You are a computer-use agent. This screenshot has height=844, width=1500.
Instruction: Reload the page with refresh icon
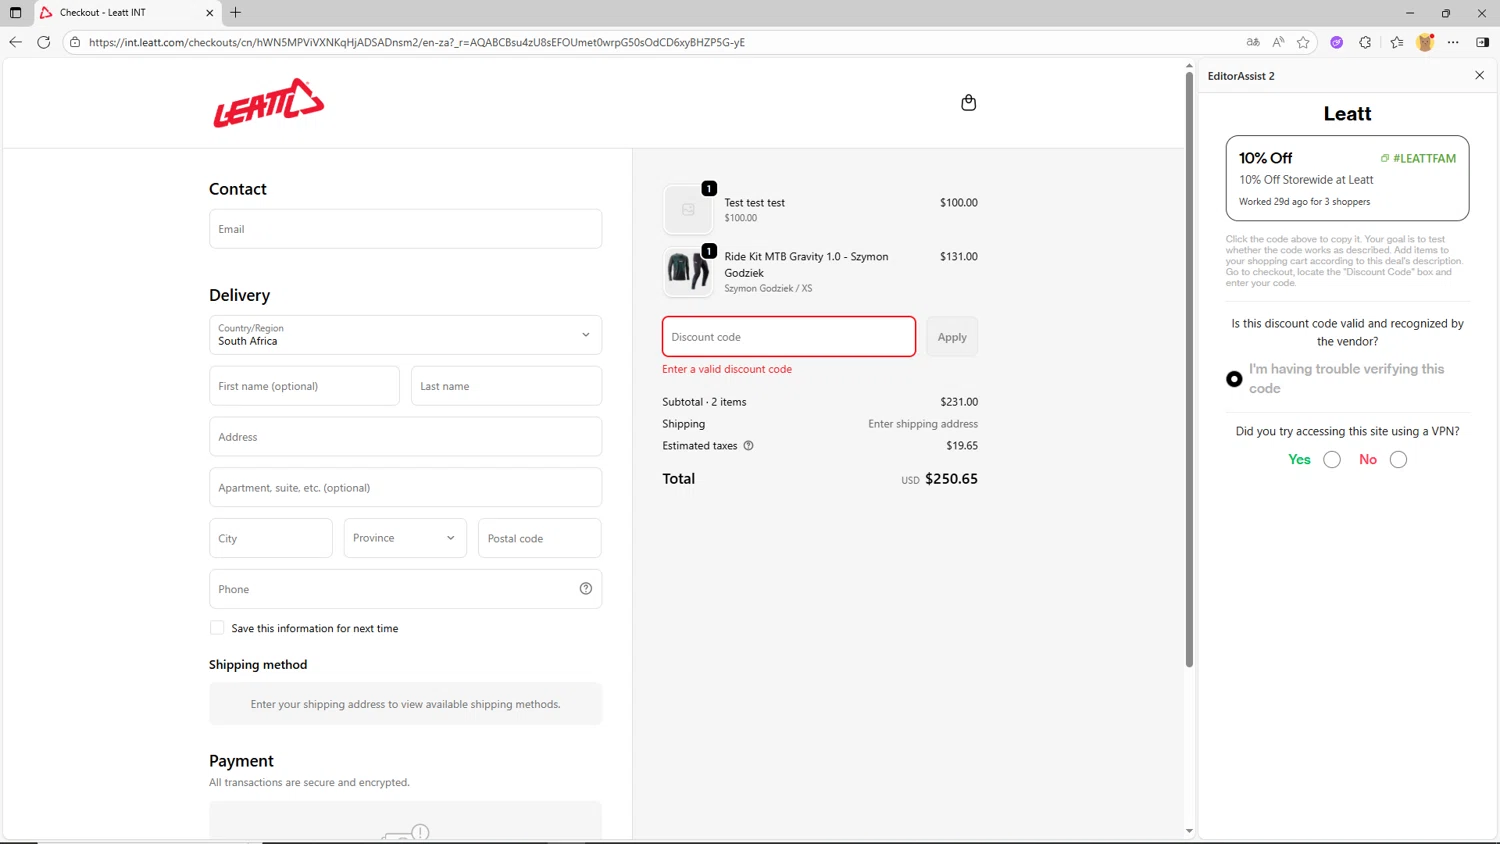[44, 42]
